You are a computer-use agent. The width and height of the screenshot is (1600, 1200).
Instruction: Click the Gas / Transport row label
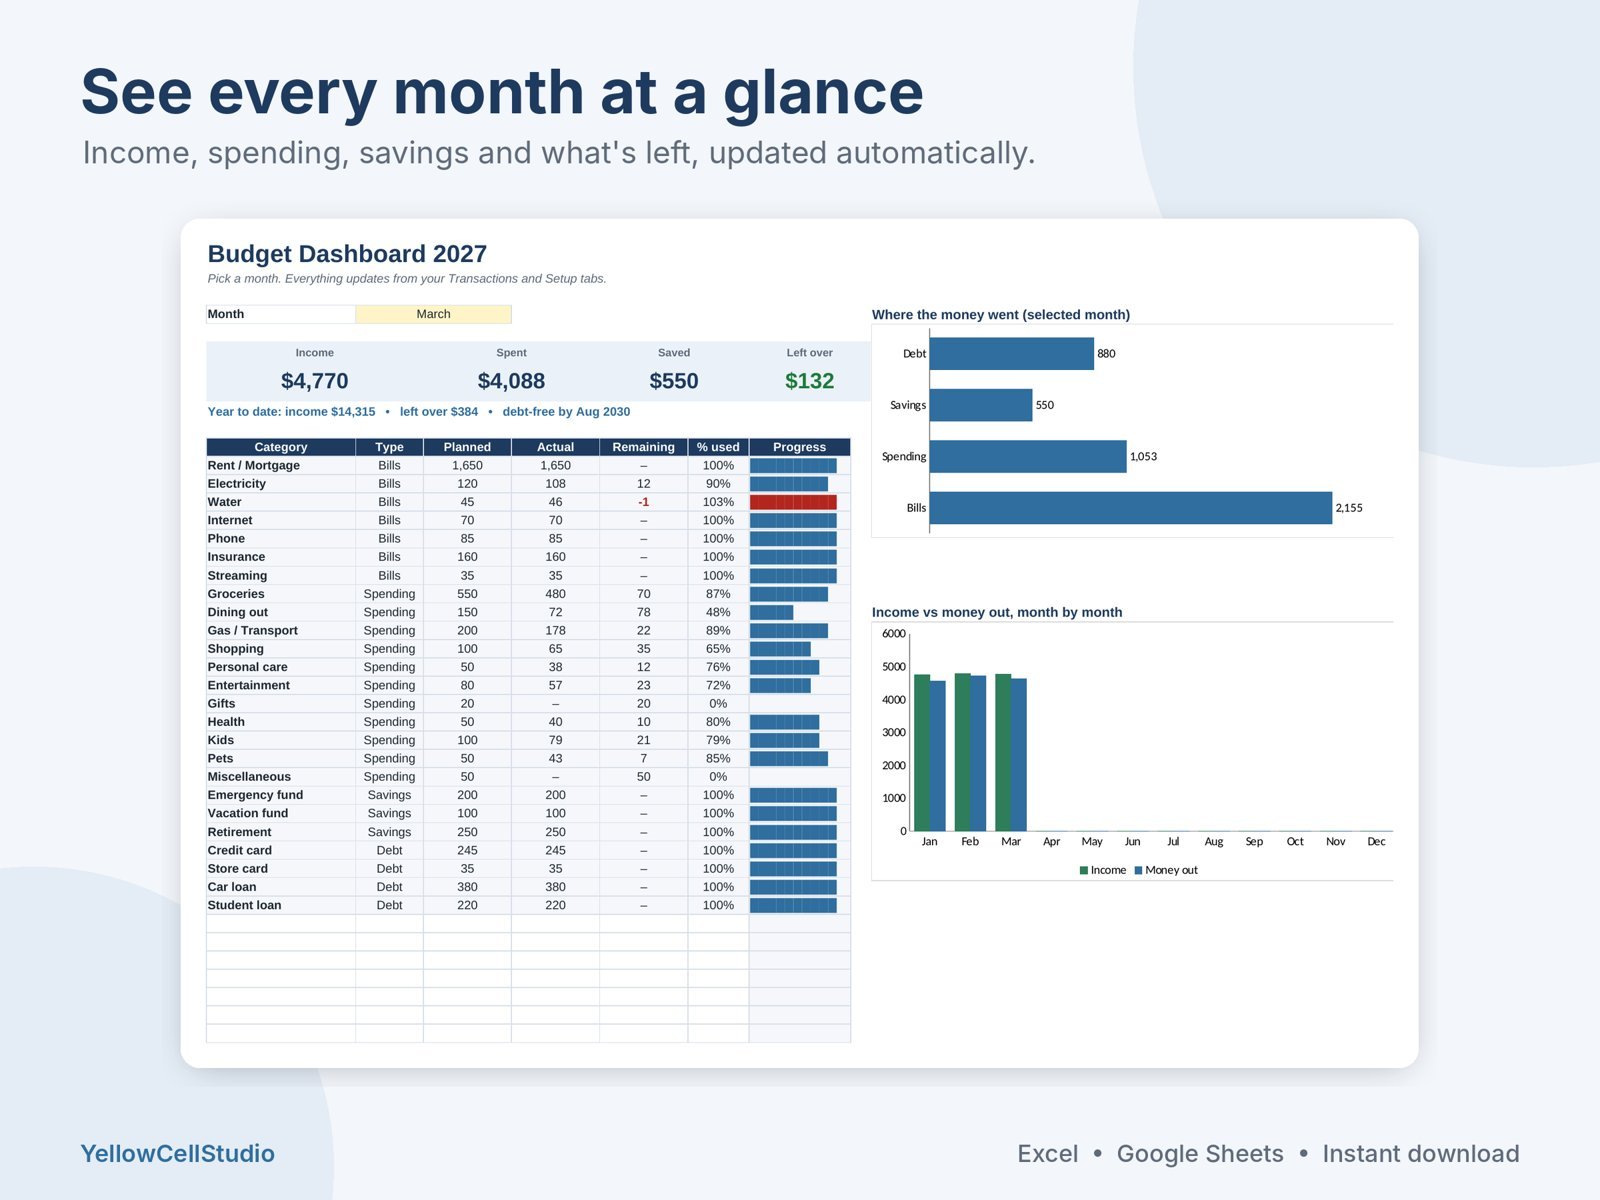[x=253, y=631]
